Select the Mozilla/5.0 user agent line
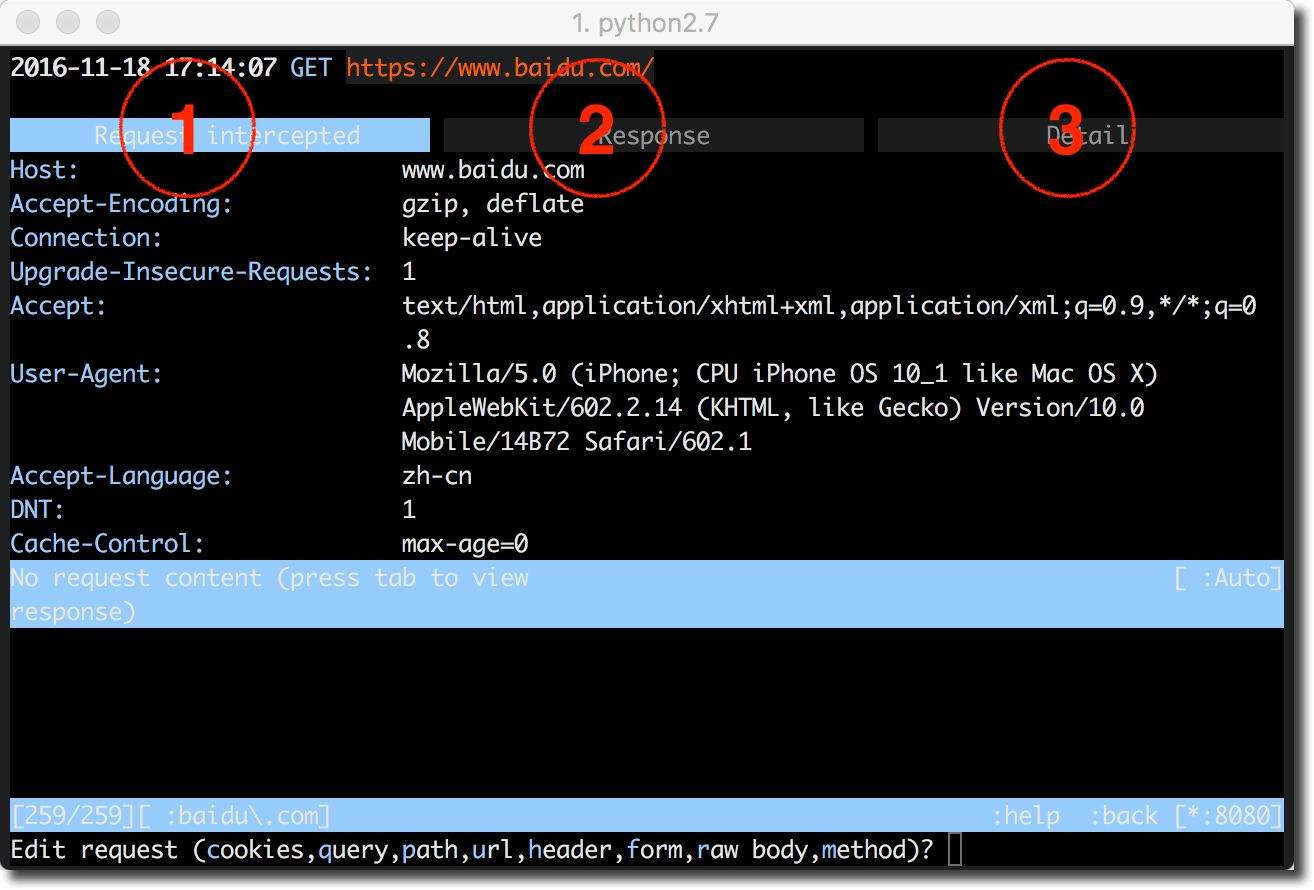Image resolution: width=1314 pixels, height=890 pixels. click(780, 374)
